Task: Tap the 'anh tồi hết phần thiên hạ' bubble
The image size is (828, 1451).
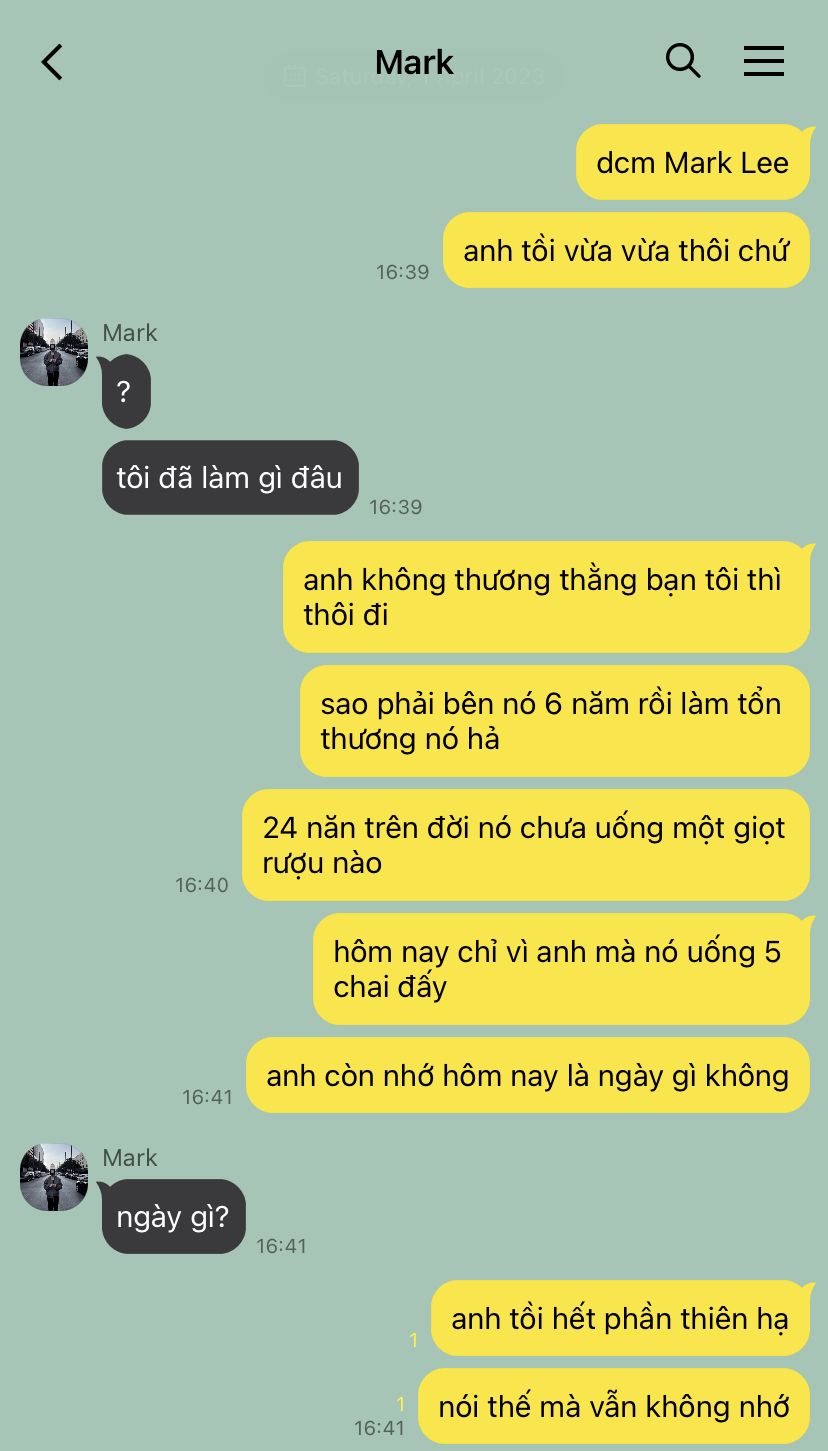Action: (620, 1318)
